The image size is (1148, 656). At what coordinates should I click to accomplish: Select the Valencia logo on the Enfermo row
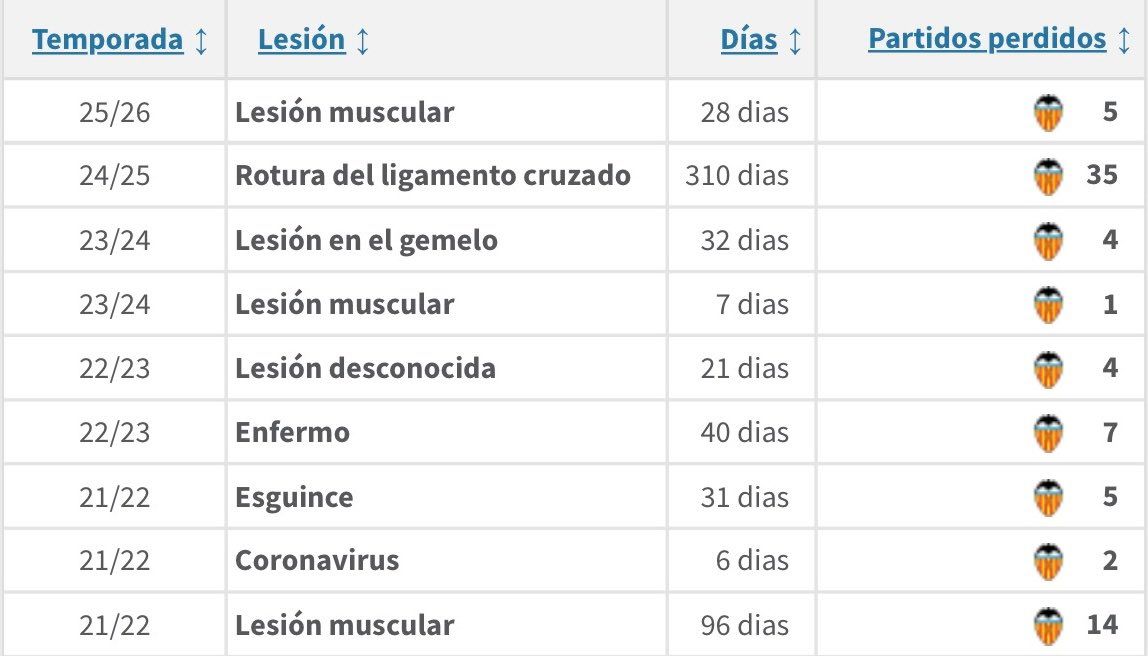[x=1047, y=432]
